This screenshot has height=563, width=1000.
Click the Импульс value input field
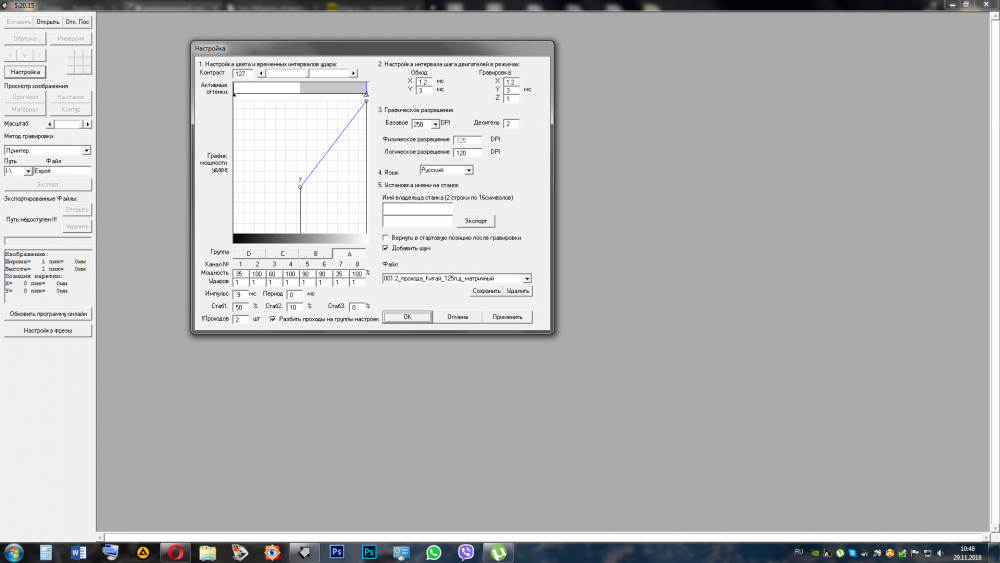pos(239,295)
